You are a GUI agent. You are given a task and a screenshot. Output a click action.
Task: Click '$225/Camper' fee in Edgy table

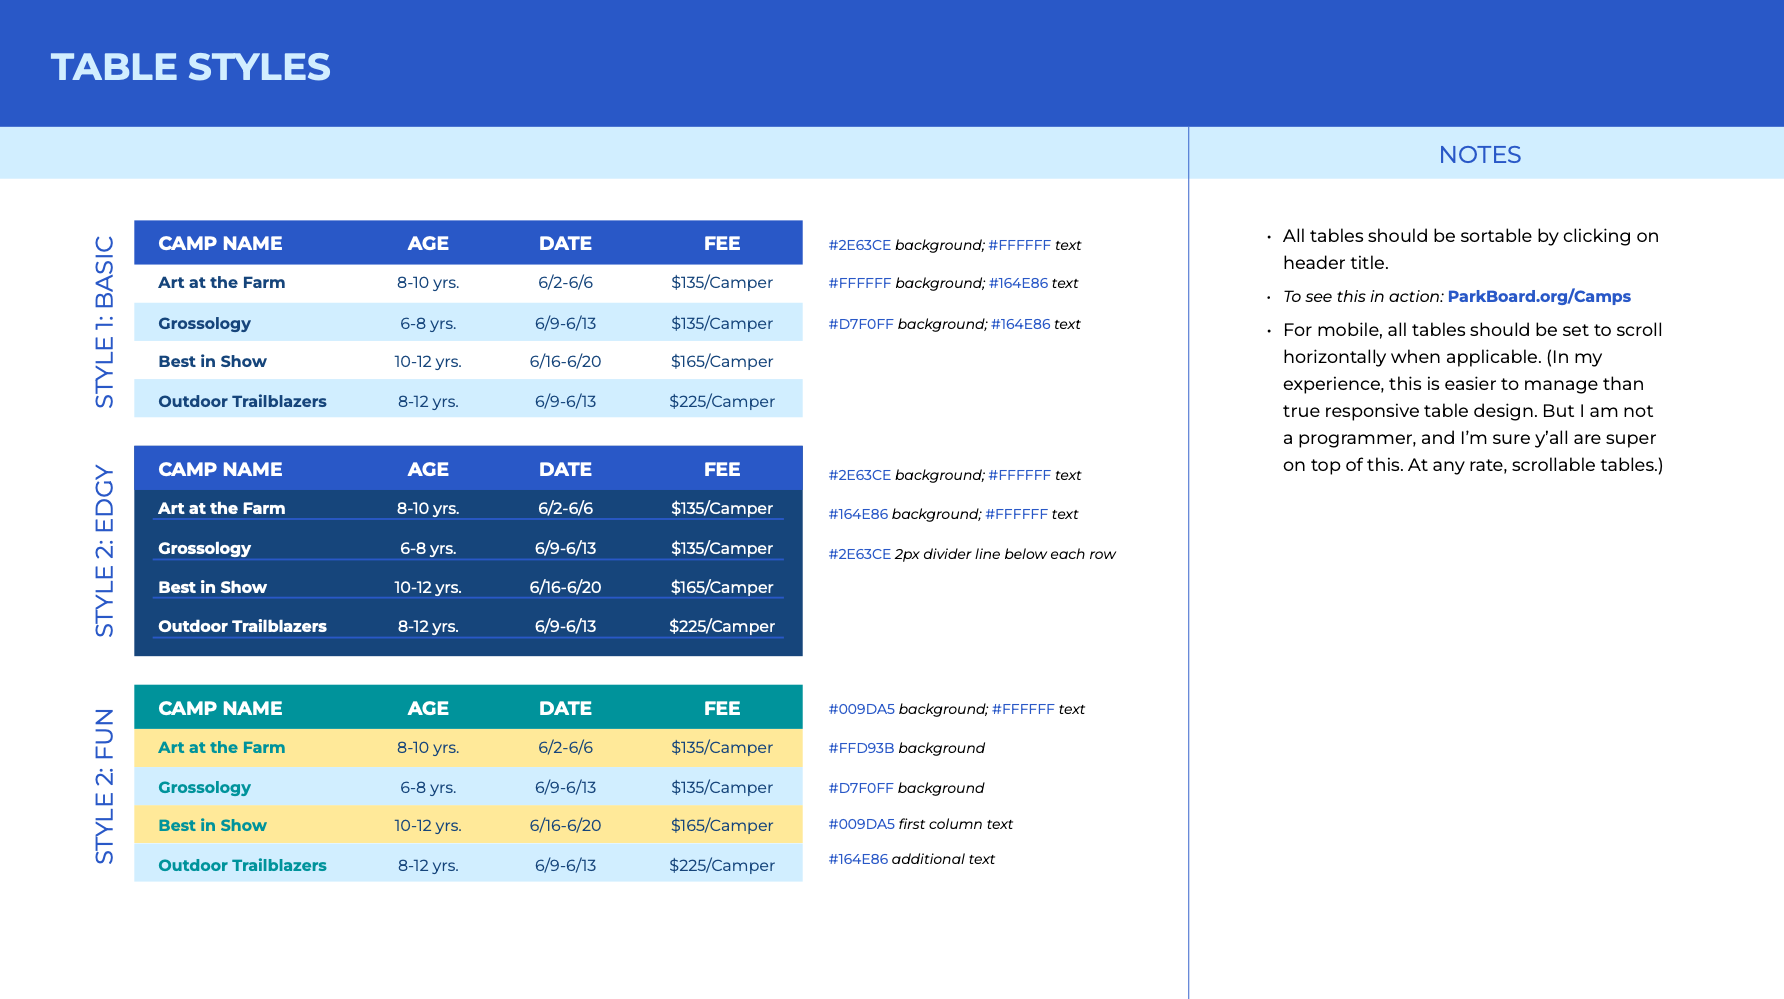coord(722,627)
